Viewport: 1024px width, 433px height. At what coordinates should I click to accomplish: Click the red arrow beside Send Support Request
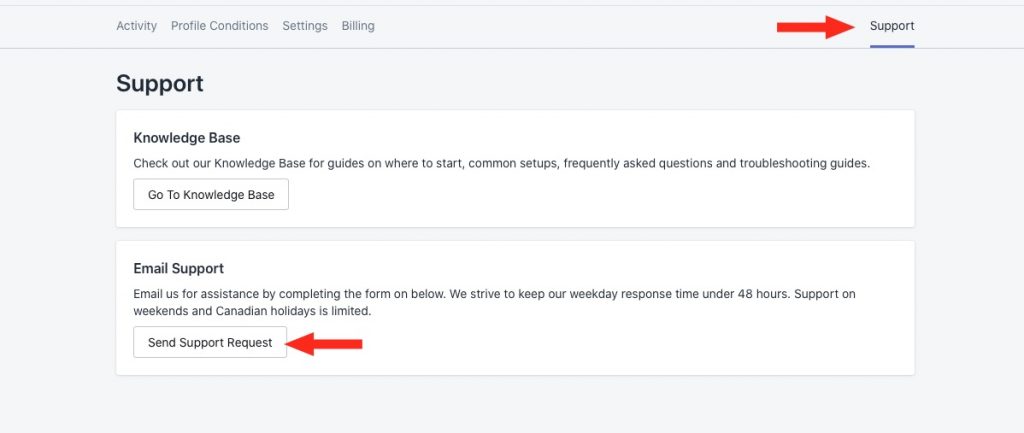tap(324, 344)
